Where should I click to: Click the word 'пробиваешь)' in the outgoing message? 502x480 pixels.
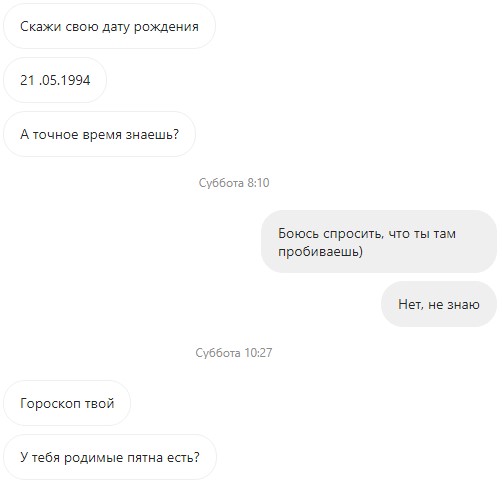(x=320, y=251)
